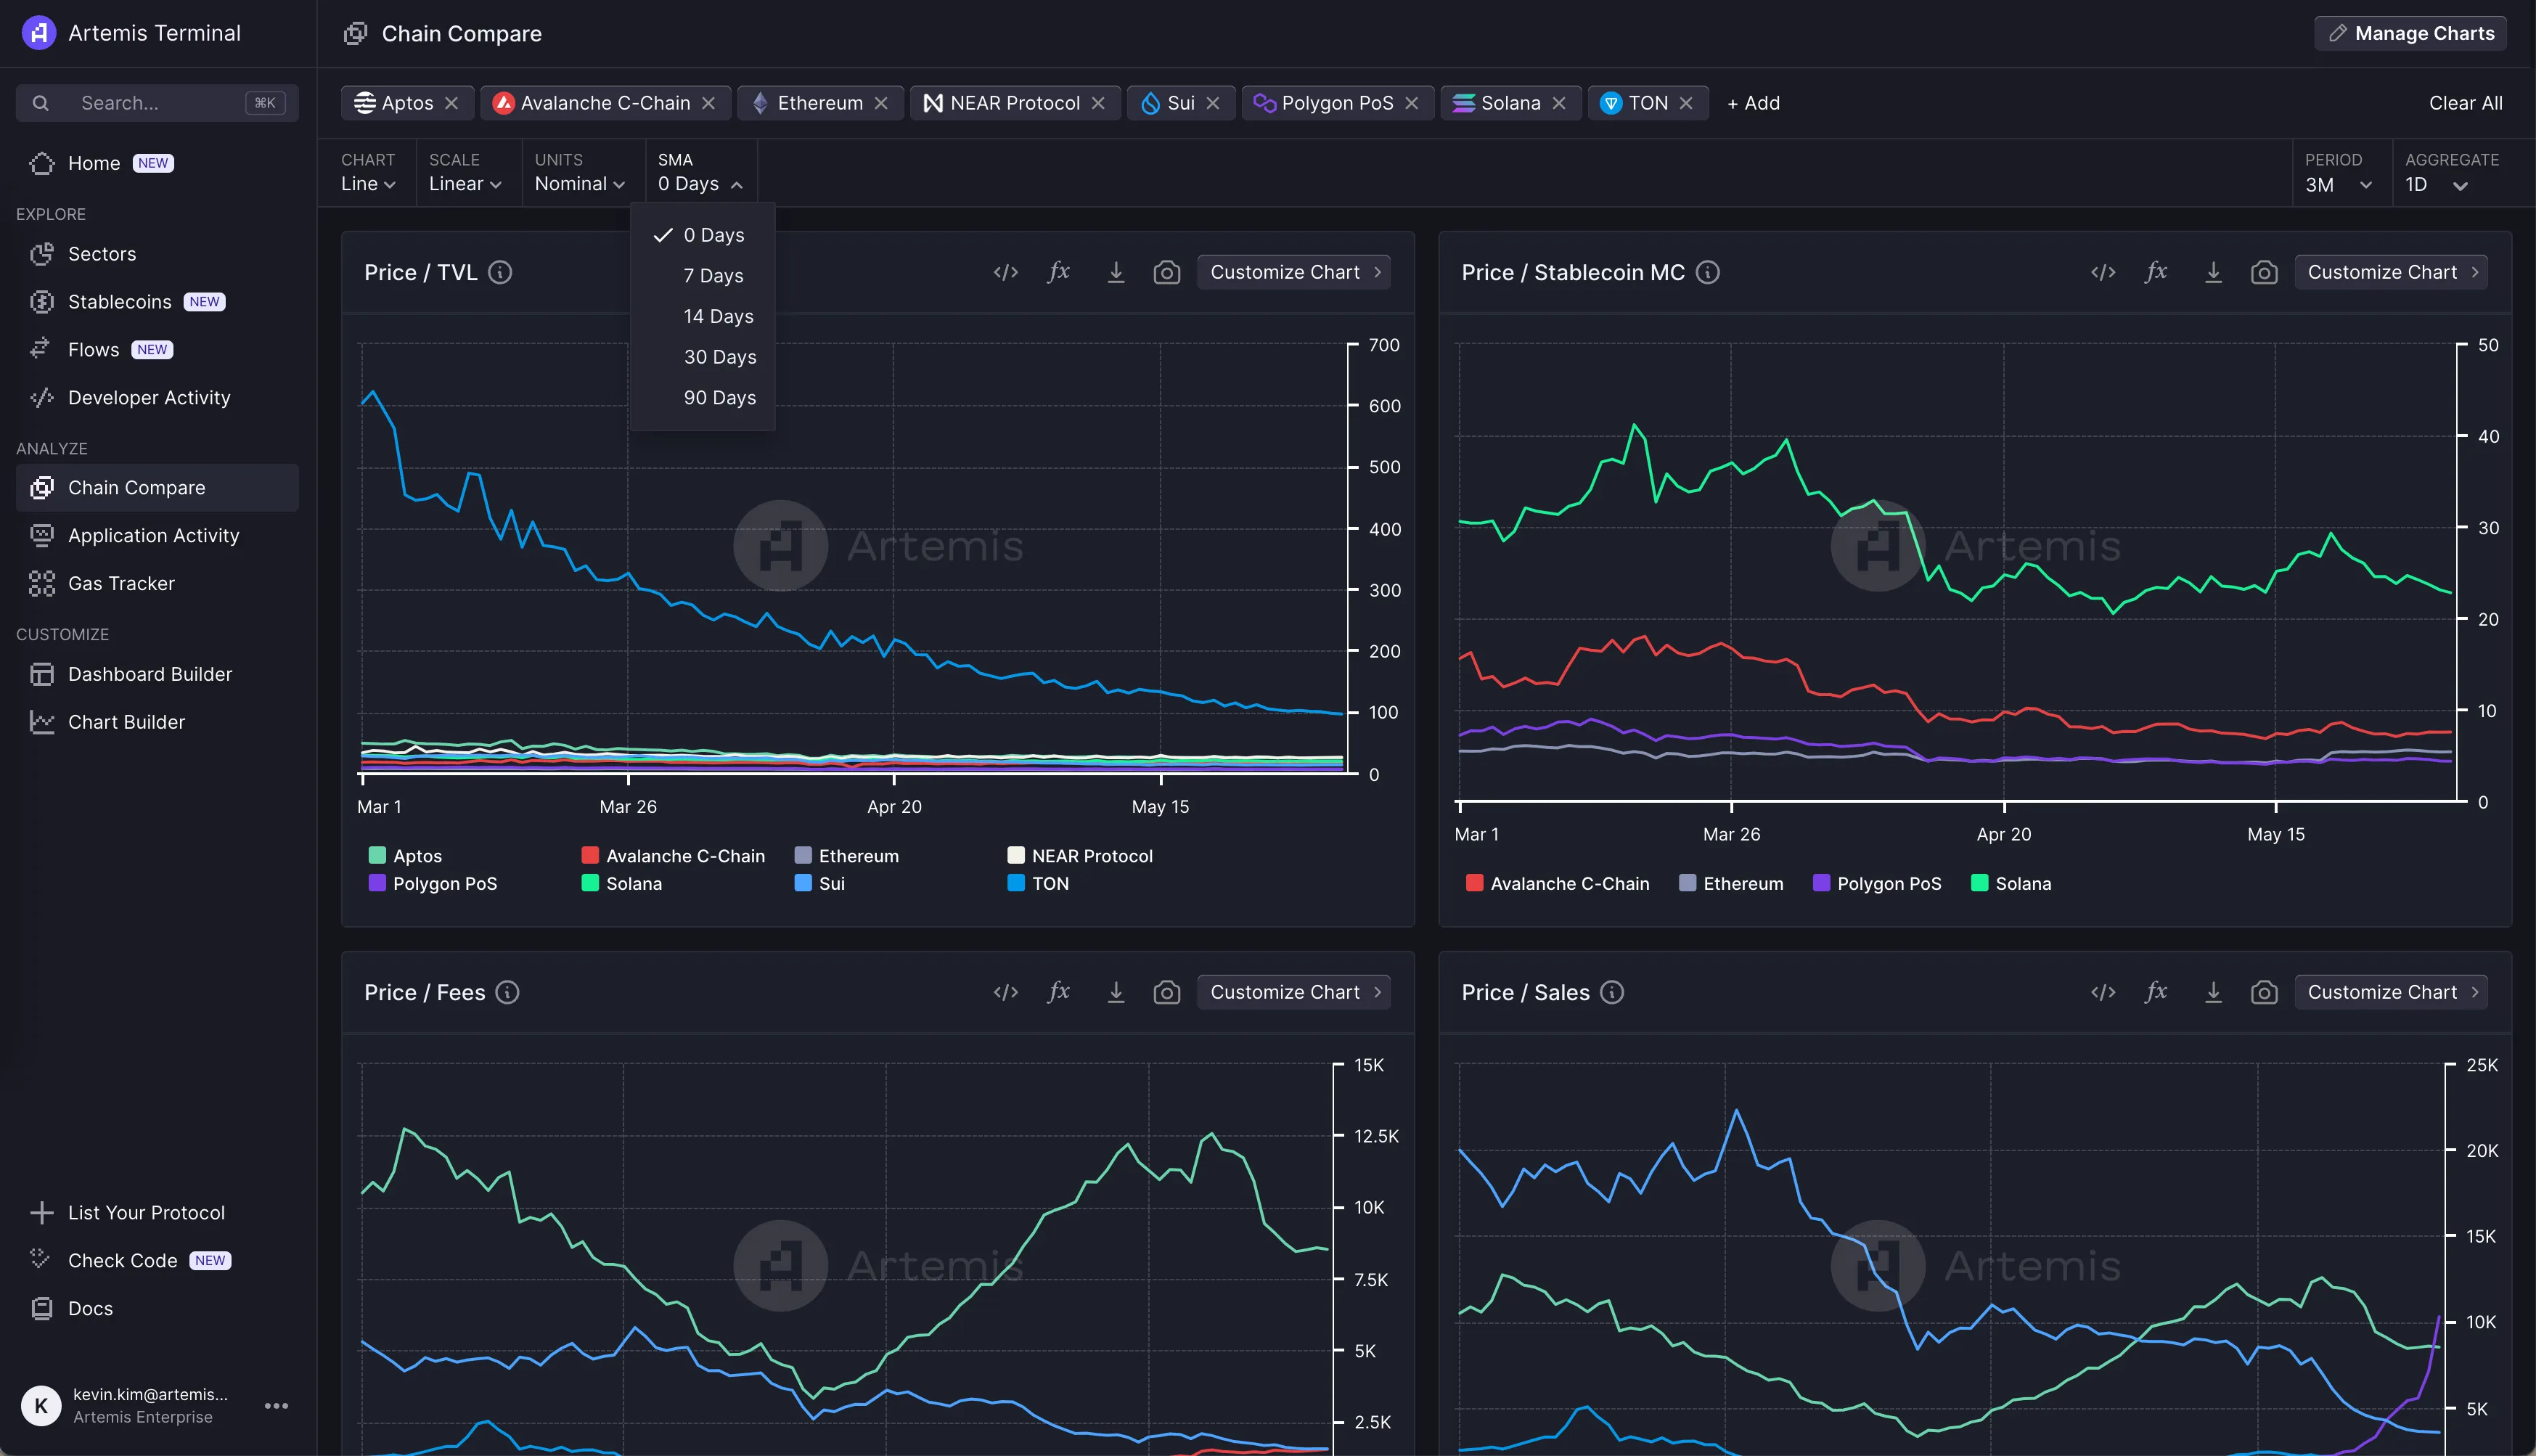Select 90 Days SMA option
The width and height of the screenshot is (2536, 1456).
click(x=703, y=398)
